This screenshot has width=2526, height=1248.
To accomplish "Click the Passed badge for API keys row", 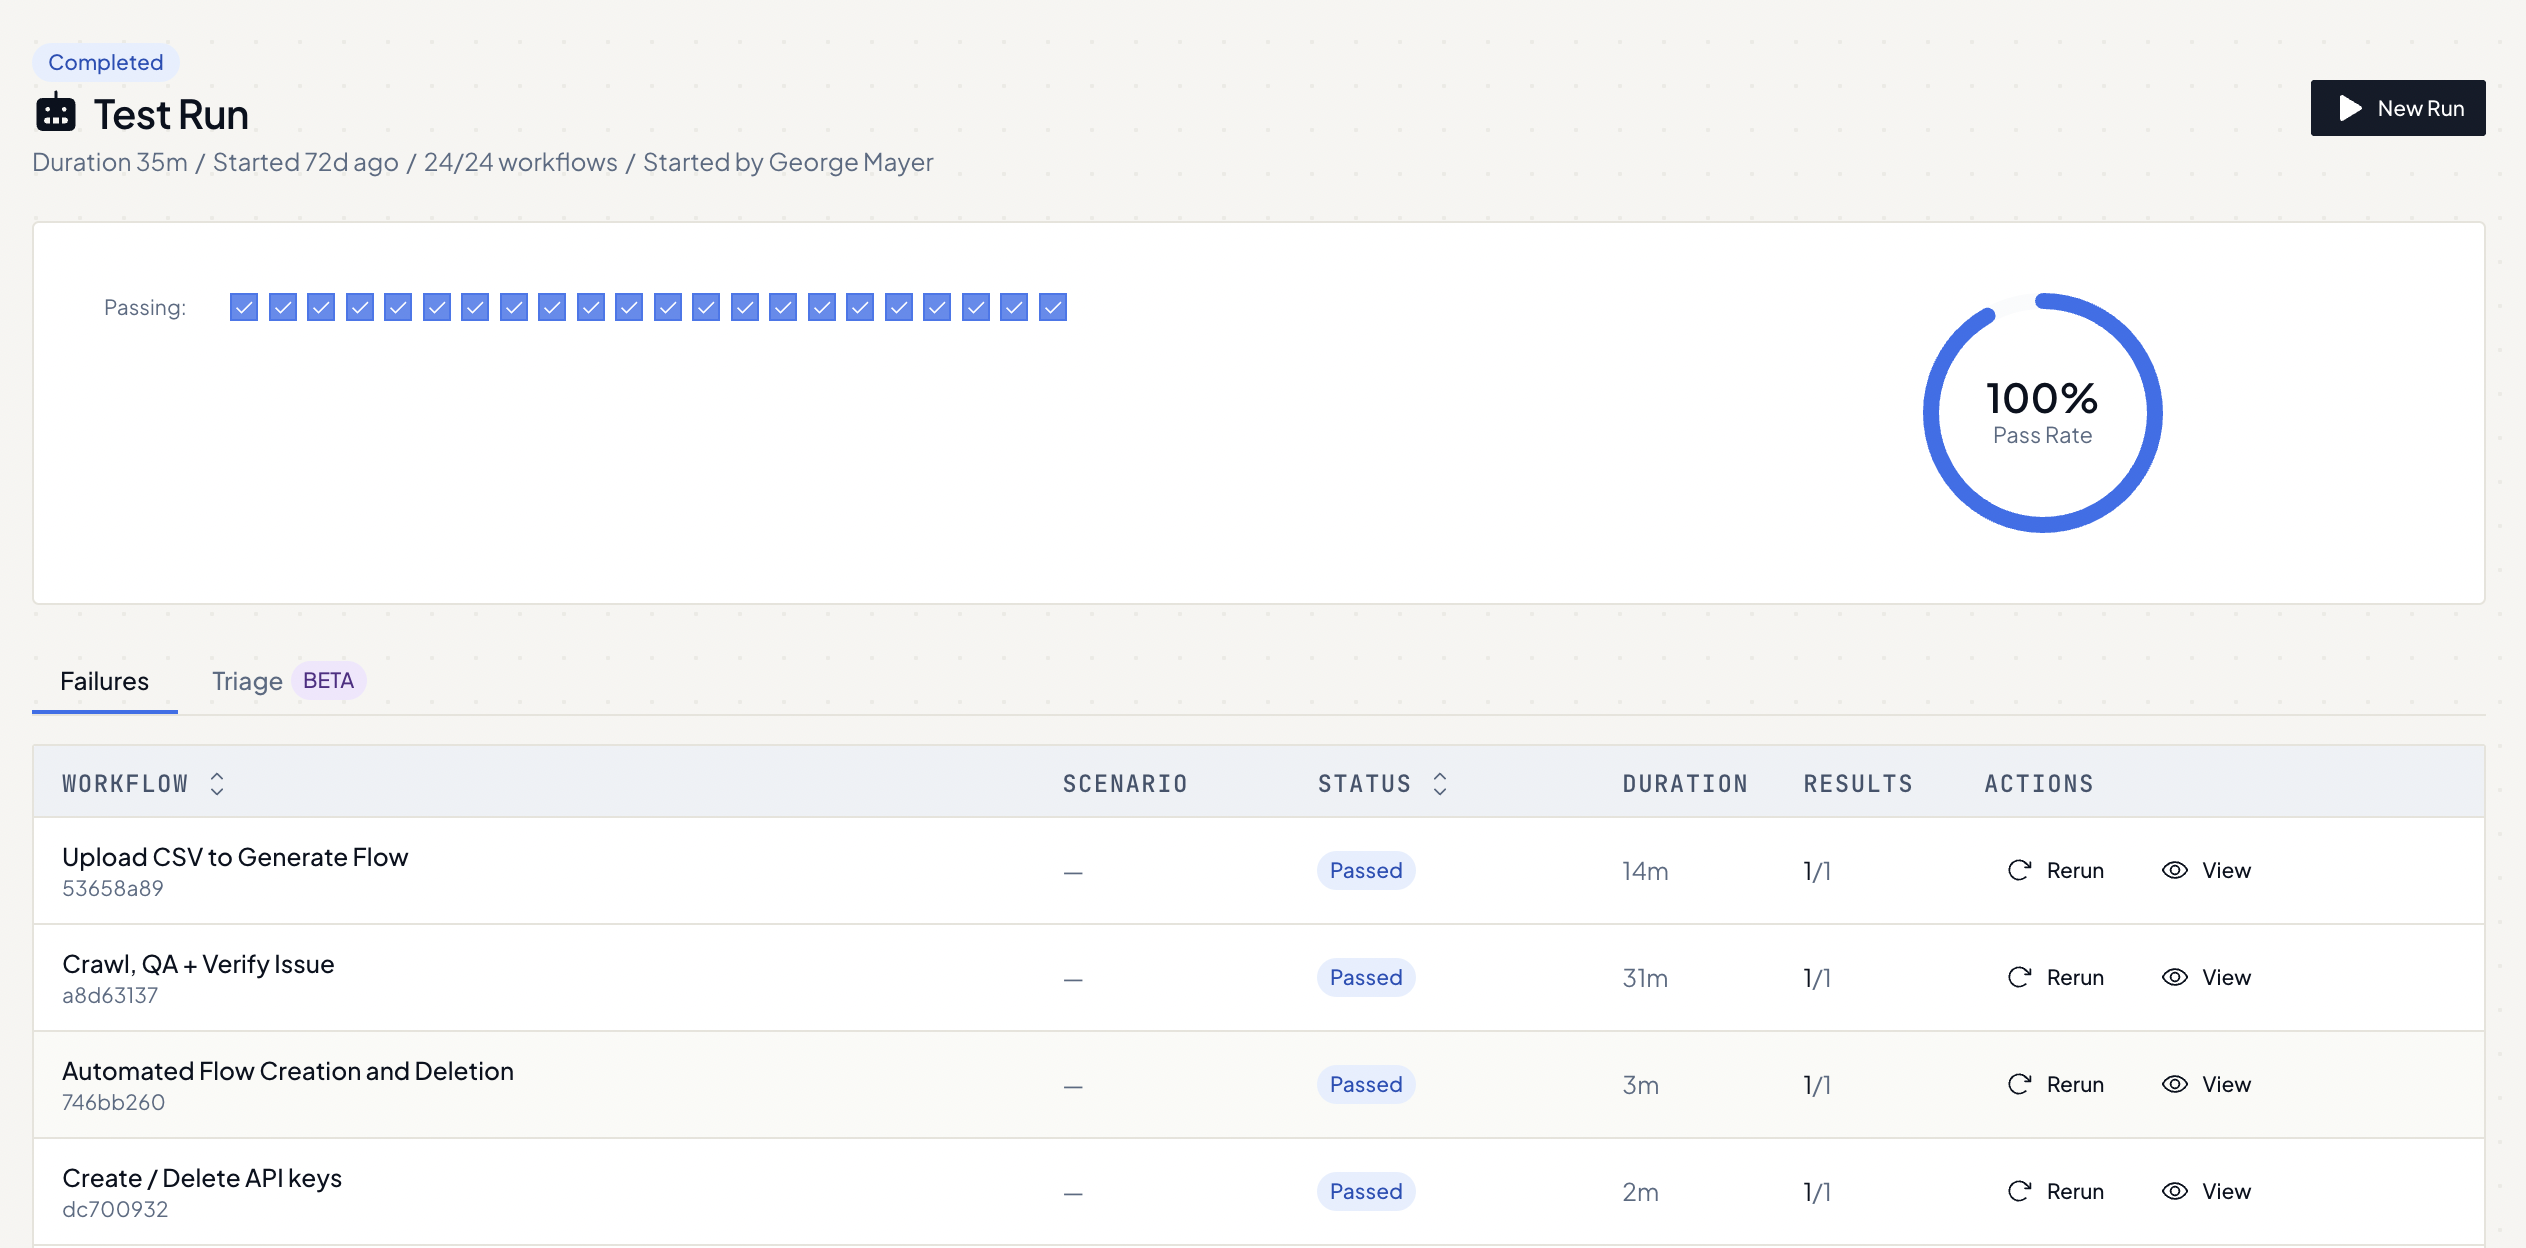I will coord(1366,1192).
